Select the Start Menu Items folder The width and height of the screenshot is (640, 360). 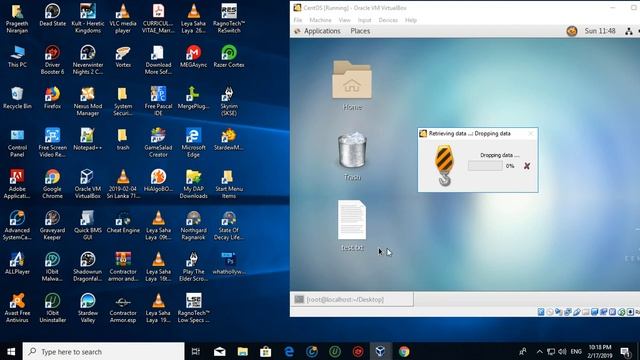point(229,184)
